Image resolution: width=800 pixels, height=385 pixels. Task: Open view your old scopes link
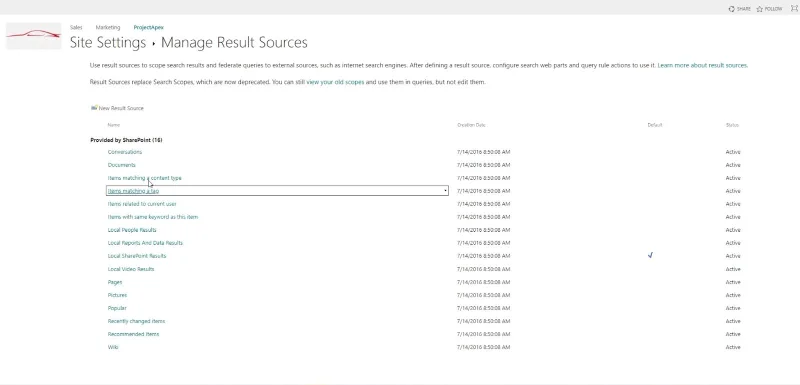(335, 82)
